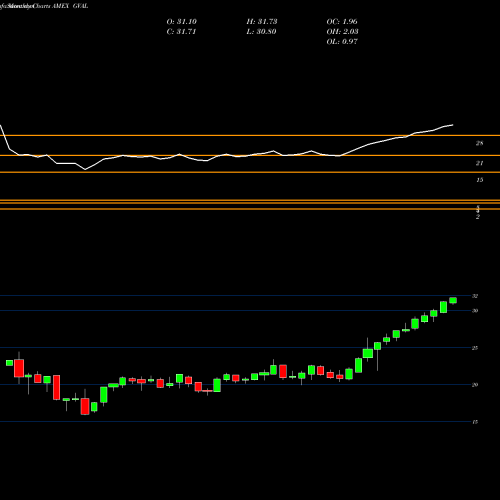Viewport: 500px width, 500px height.
Task: Select the low price reading "L: 30.80"
Action: pos(261,32)
